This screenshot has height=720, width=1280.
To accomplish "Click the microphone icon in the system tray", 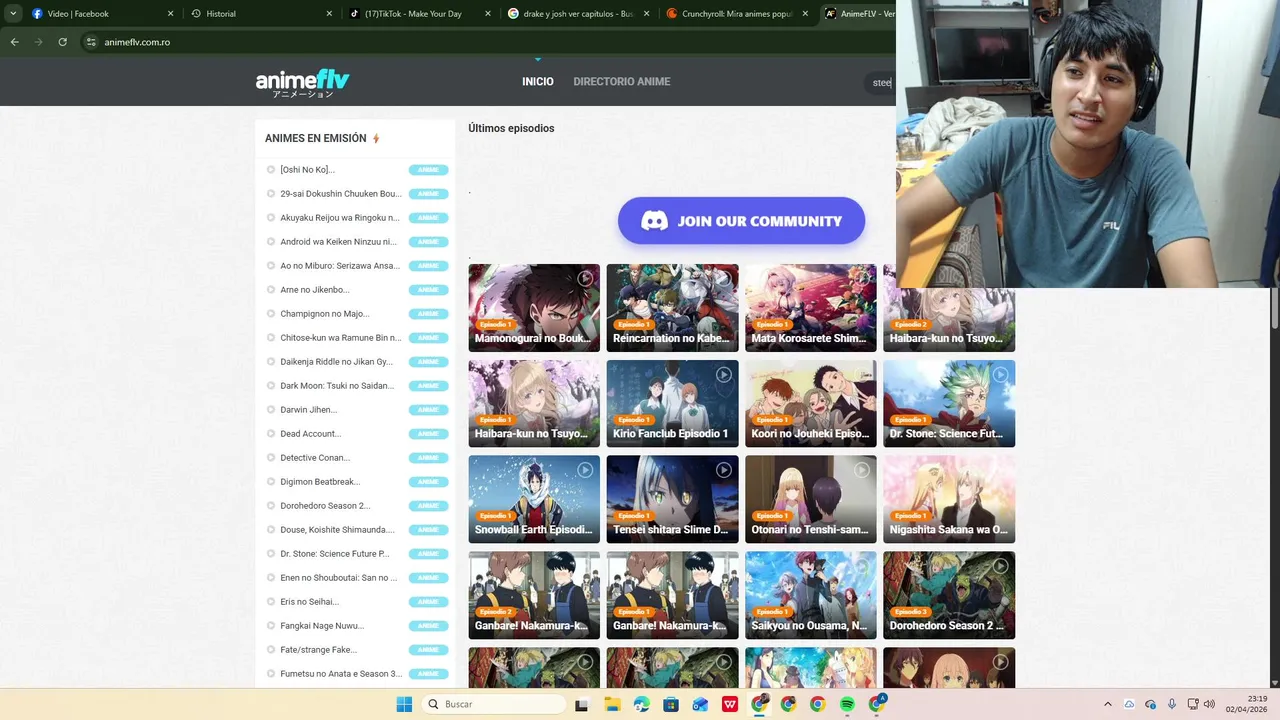I will point(1172,704).
